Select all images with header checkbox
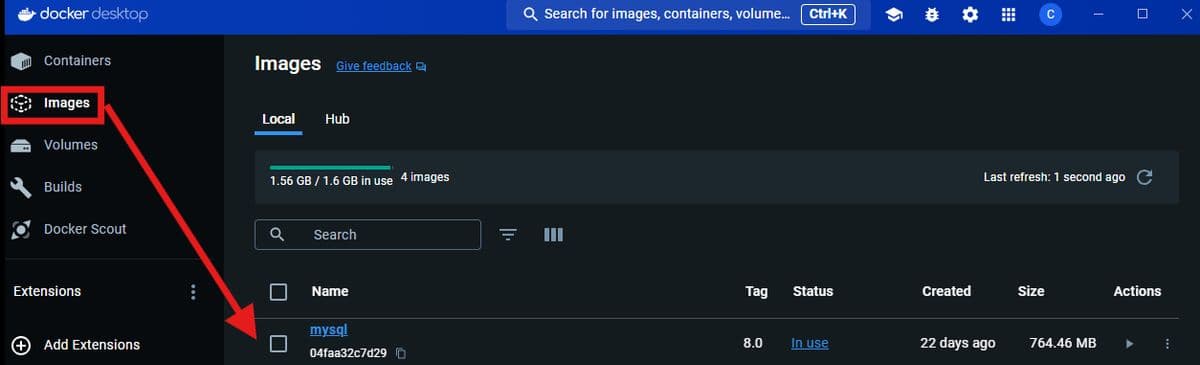Screen dimensions: 1200x365 pyautogui.click(x=279, y=291)
